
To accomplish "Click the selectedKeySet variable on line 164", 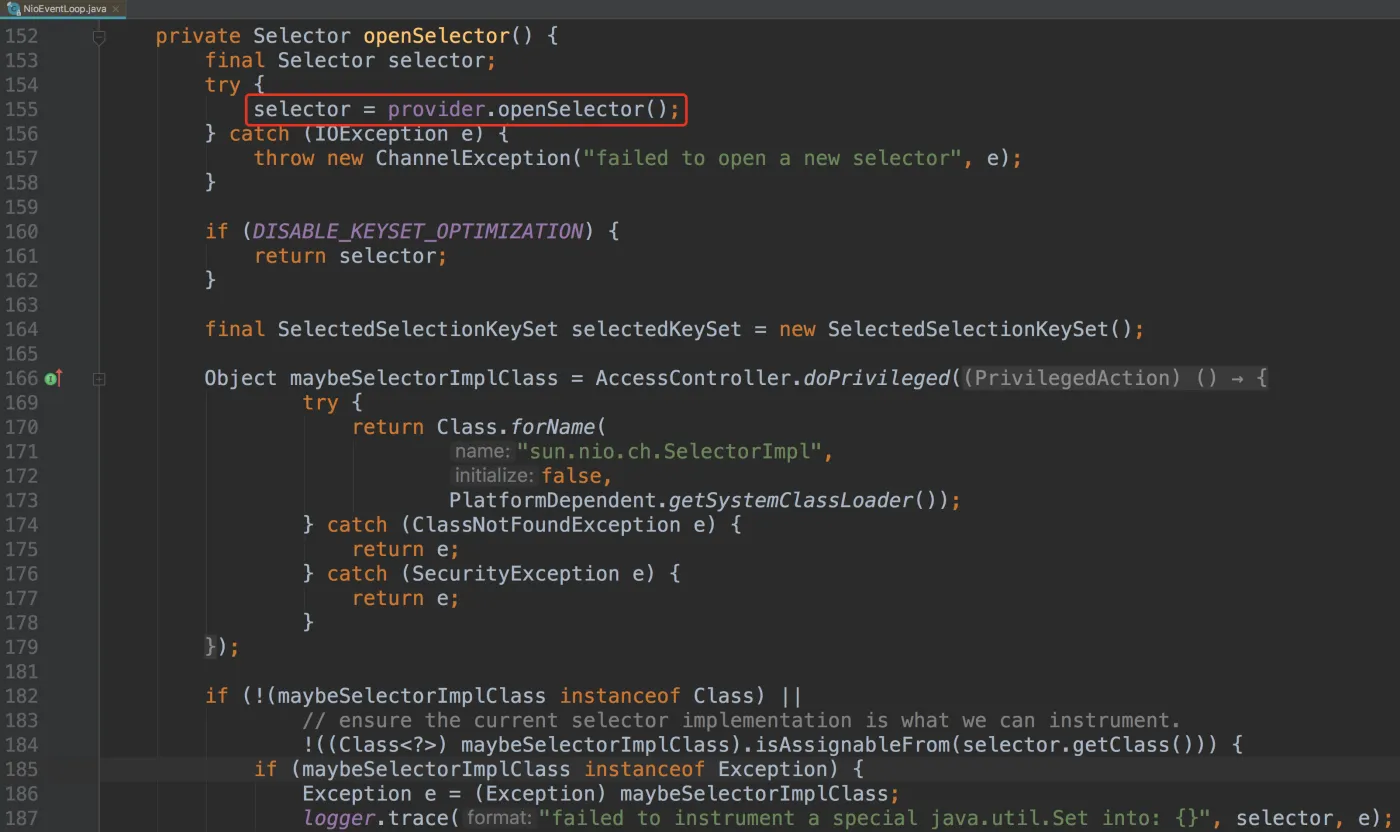I will tap(657, 329).
